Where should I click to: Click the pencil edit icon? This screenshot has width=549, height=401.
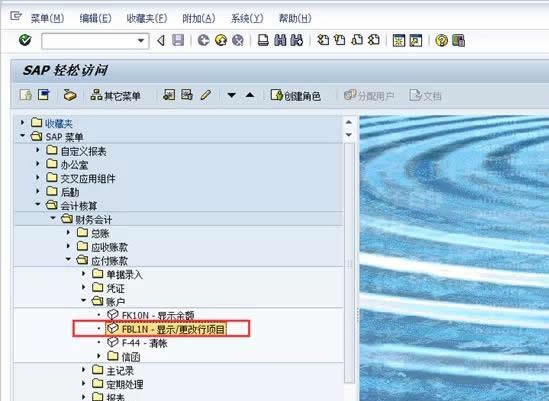tap(206, 95)
